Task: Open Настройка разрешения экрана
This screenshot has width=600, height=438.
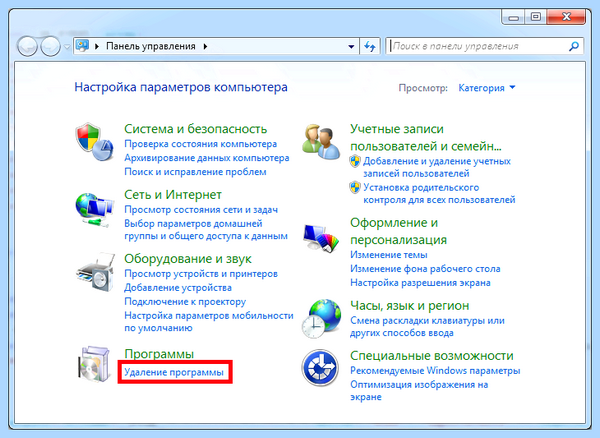Action: [420, 283]
